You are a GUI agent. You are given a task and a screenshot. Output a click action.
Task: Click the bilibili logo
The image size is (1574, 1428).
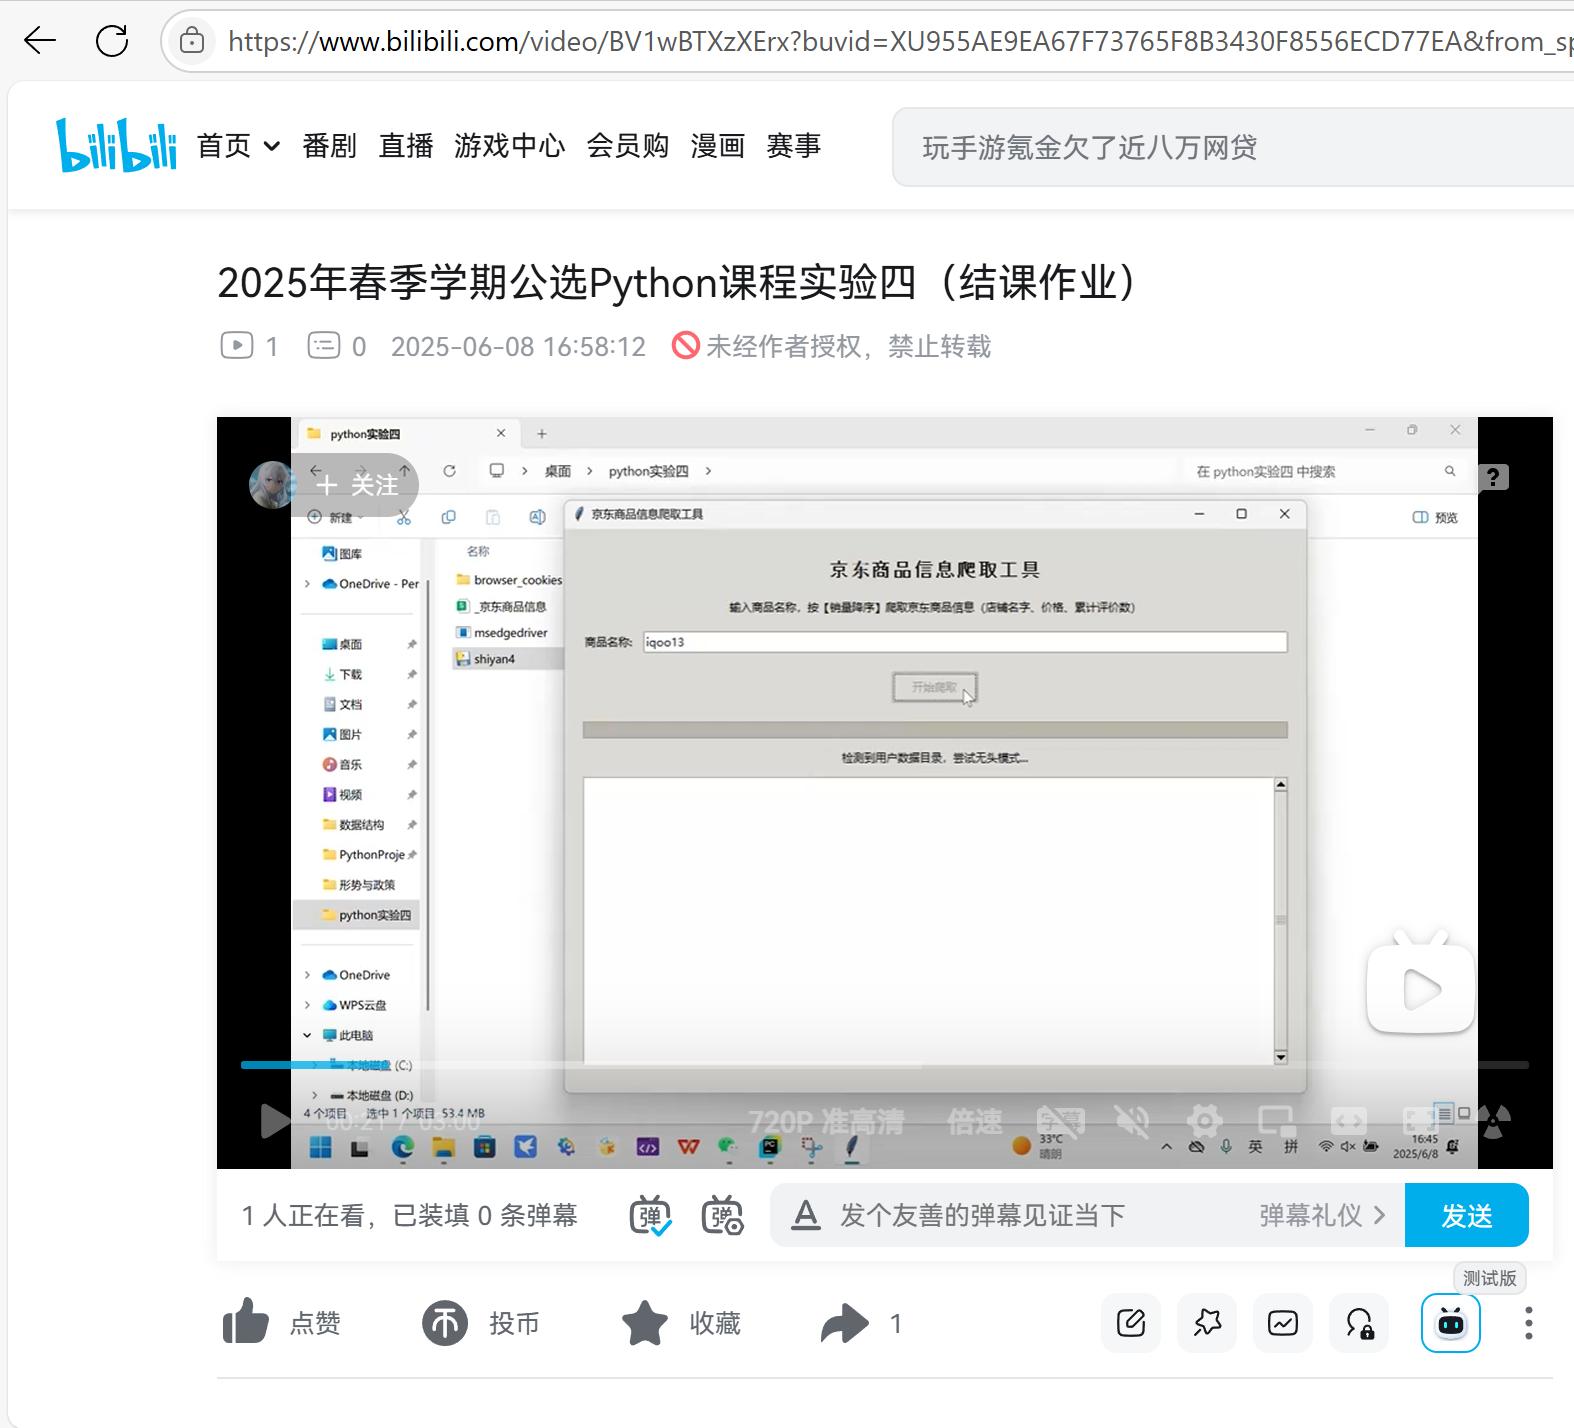[x=116, y=146]
